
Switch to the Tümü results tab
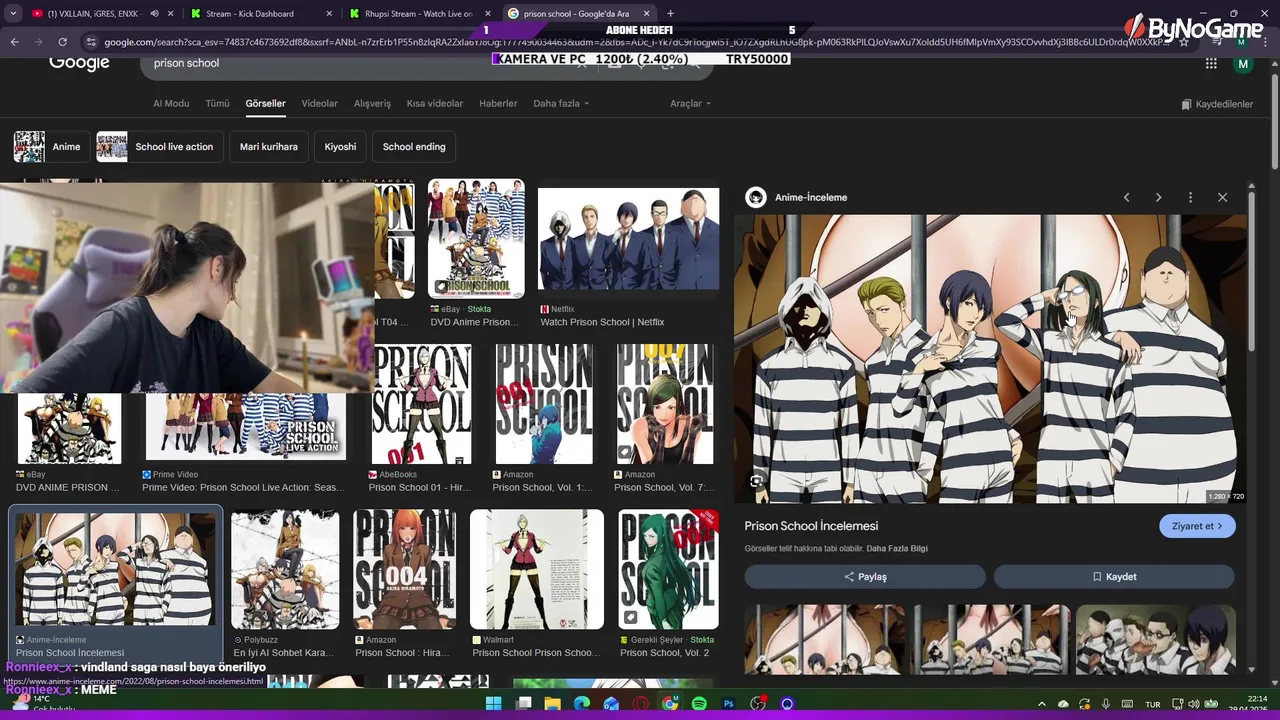[x=217, y=104]
